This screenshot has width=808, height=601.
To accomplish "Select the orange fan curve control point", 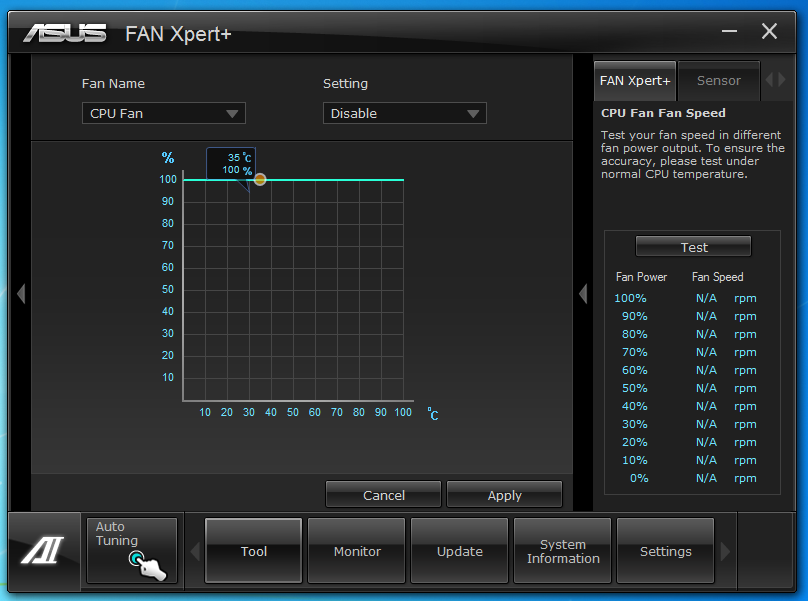I will 260,179.
